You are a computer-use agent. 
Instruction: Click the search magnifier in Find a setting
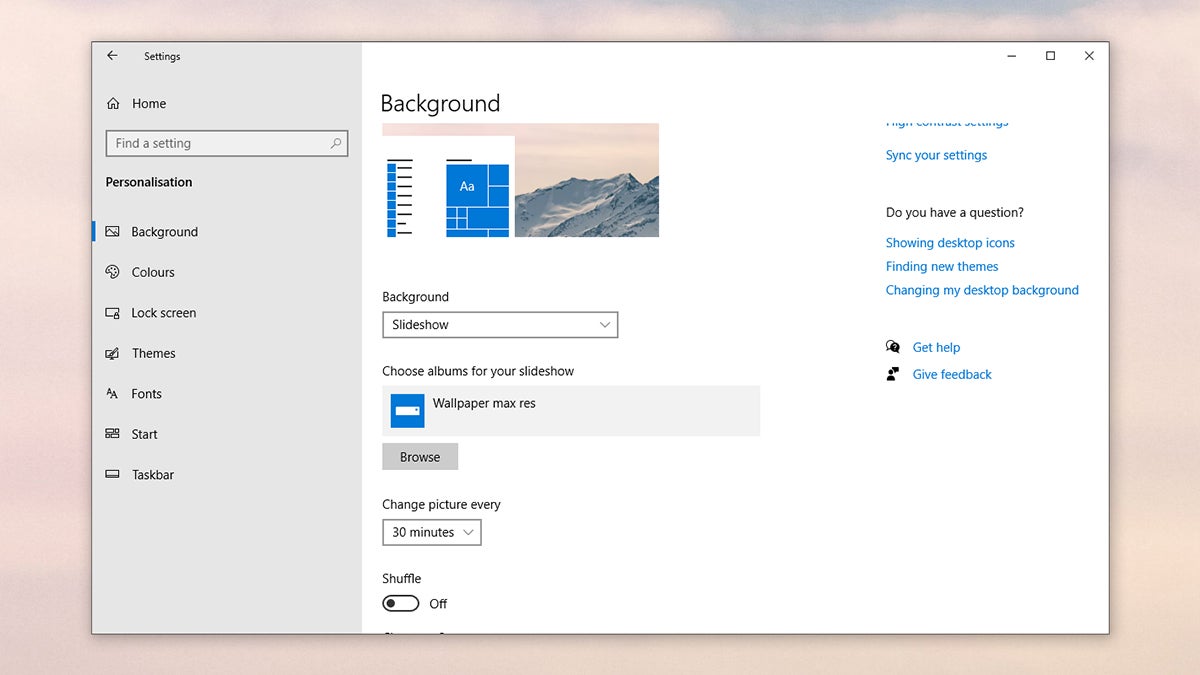tap(336, 143)
